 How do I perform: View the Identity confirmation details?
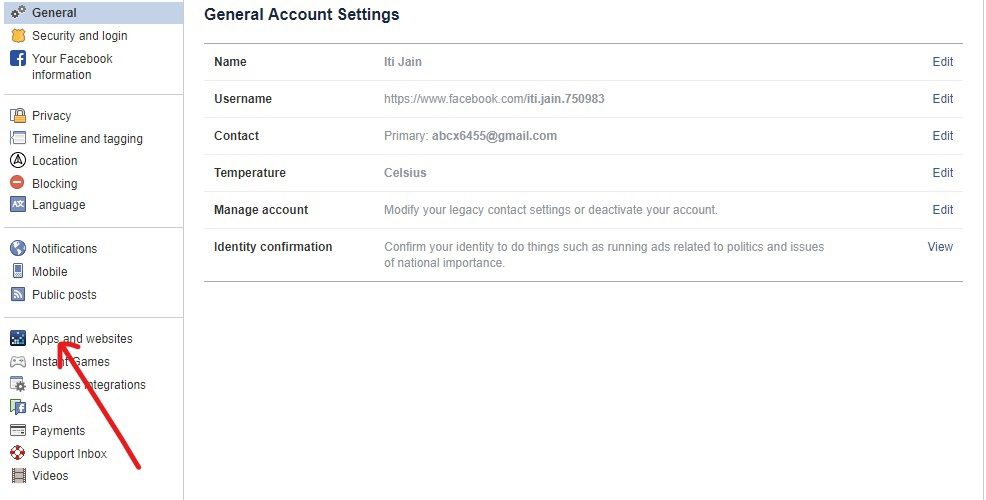click(x=940, y=247)
